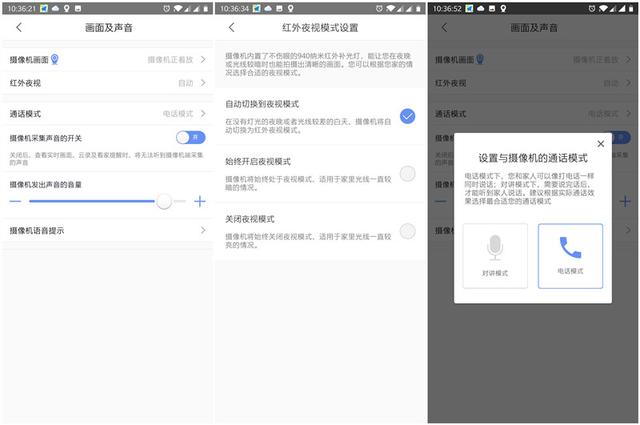Tap 自动切换到夜视模式 title text
This screenshot has height=425, width=640.
pos(262,104)
